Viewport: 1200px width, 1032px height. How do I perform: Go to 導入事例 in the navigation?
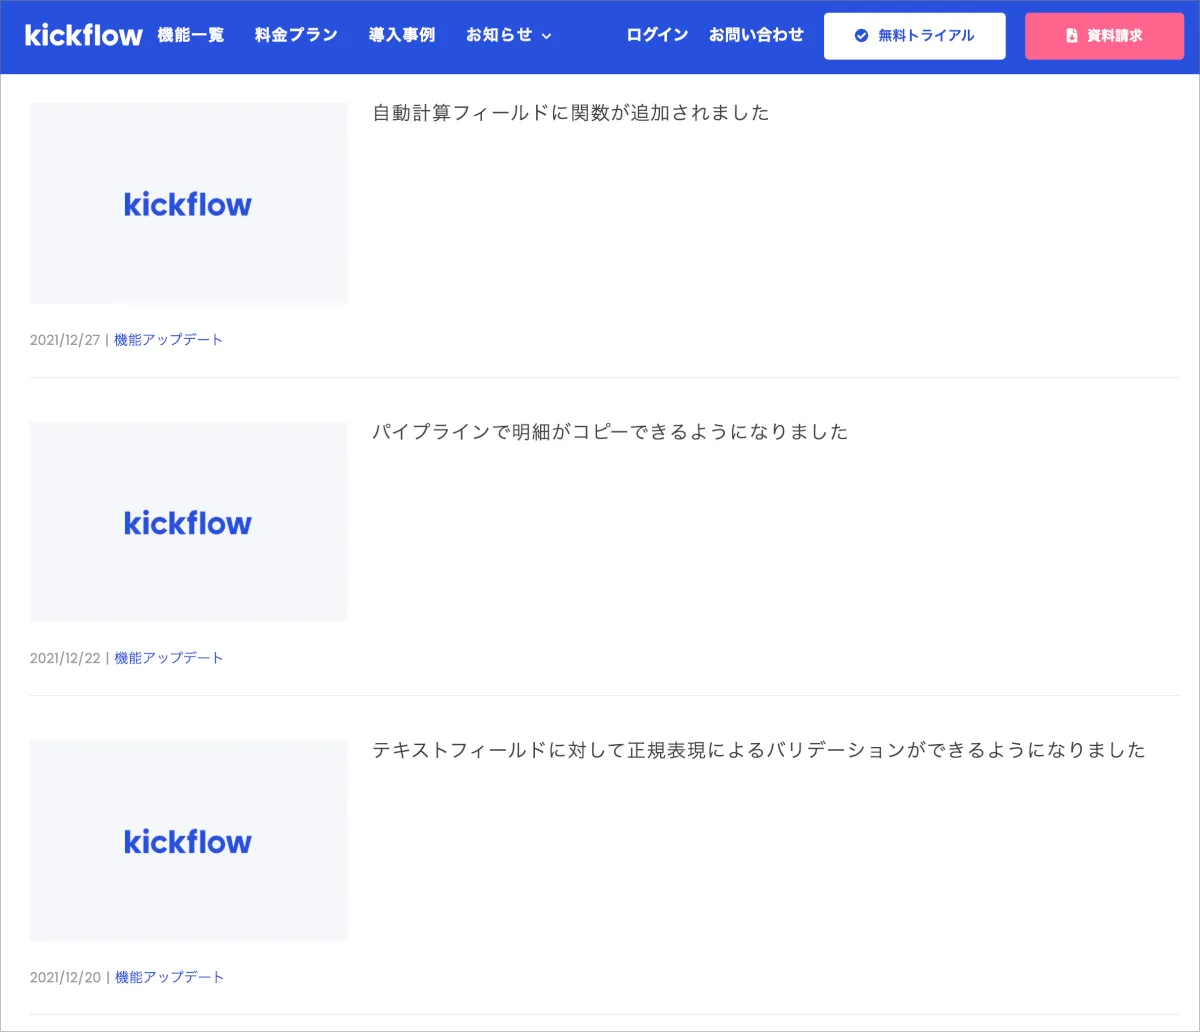(402, 35)
